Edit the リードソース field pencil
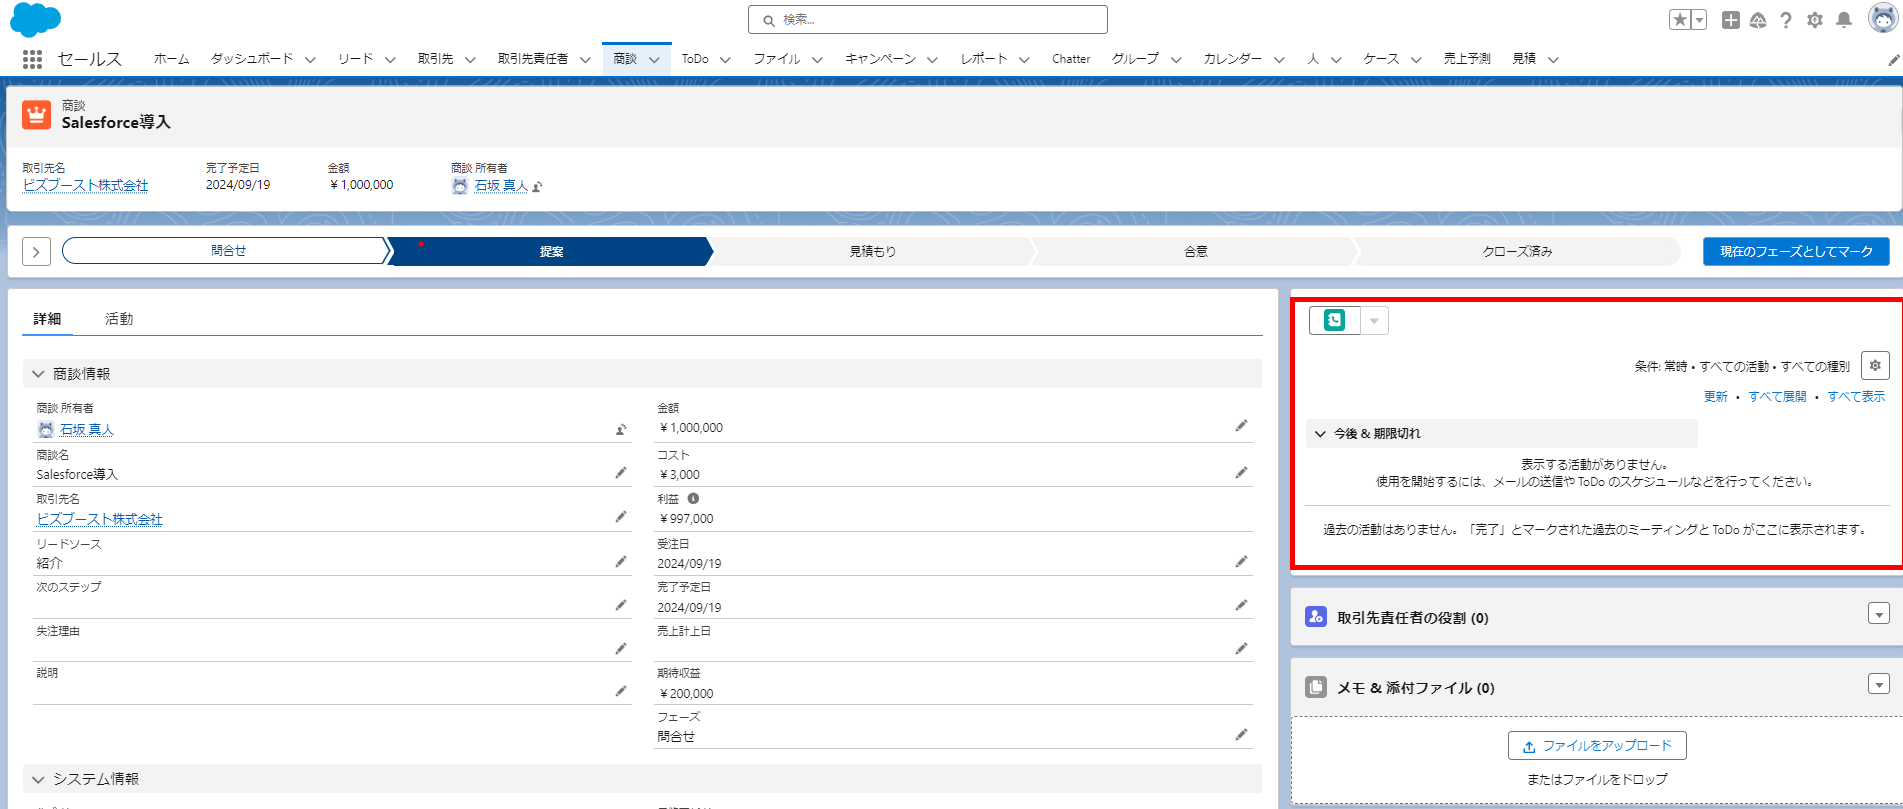The width and height of the screenshot is (1903, 809). (621, 562)
